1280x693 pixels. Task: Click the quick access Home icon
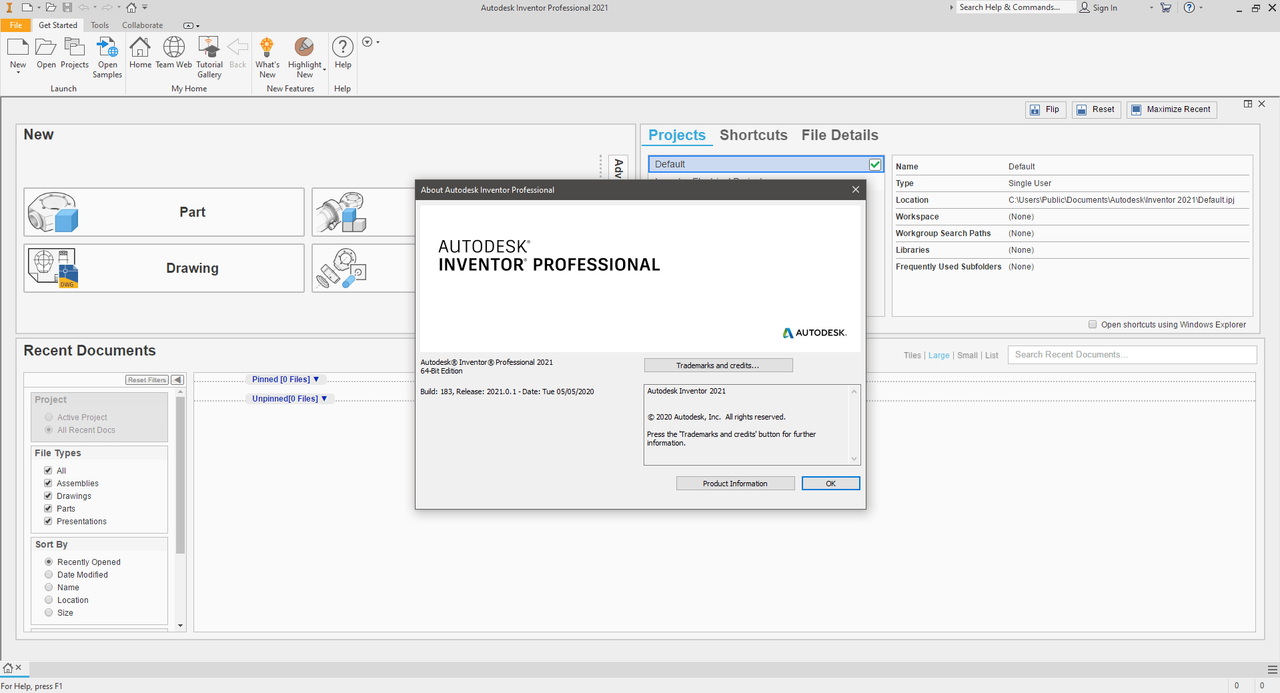tap(131, 7)
